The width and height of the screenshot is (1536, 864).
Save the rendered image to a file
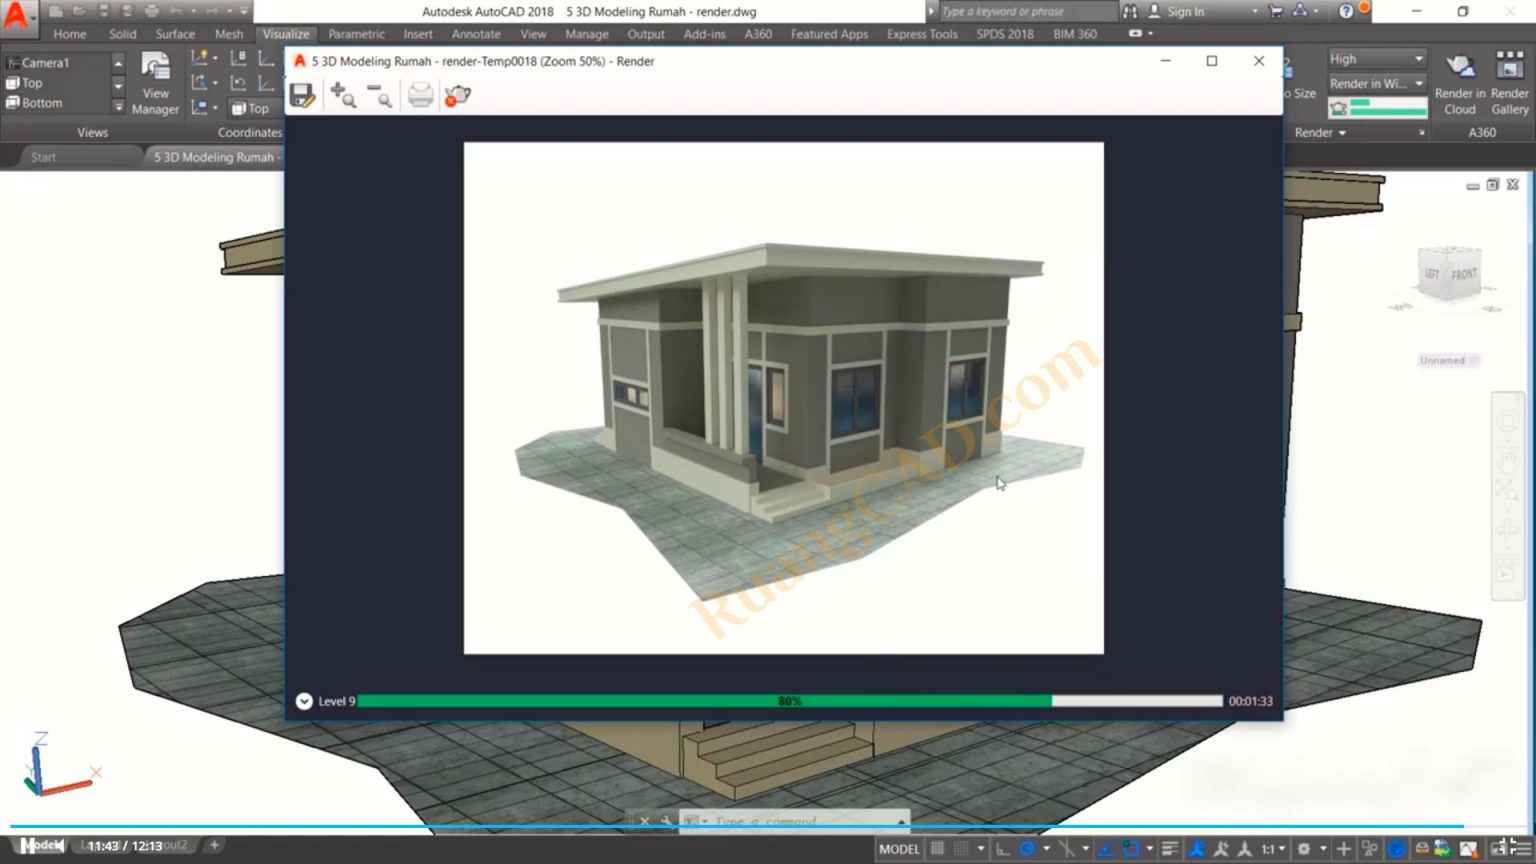point(301,94)
